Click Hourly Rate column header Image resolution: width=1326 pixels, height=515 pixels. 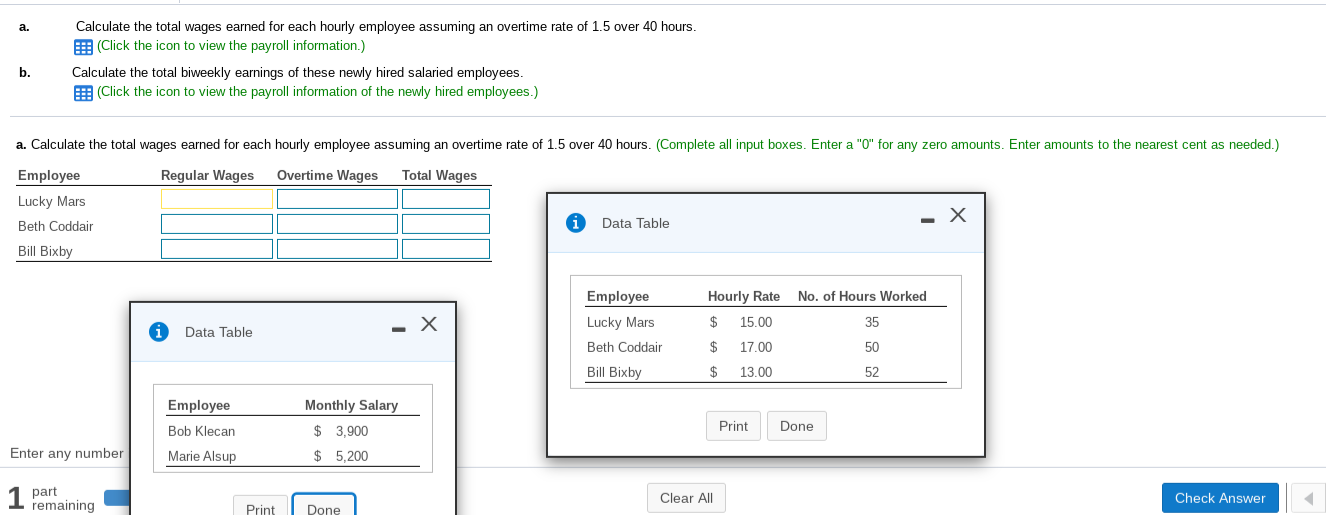point(744,296)
